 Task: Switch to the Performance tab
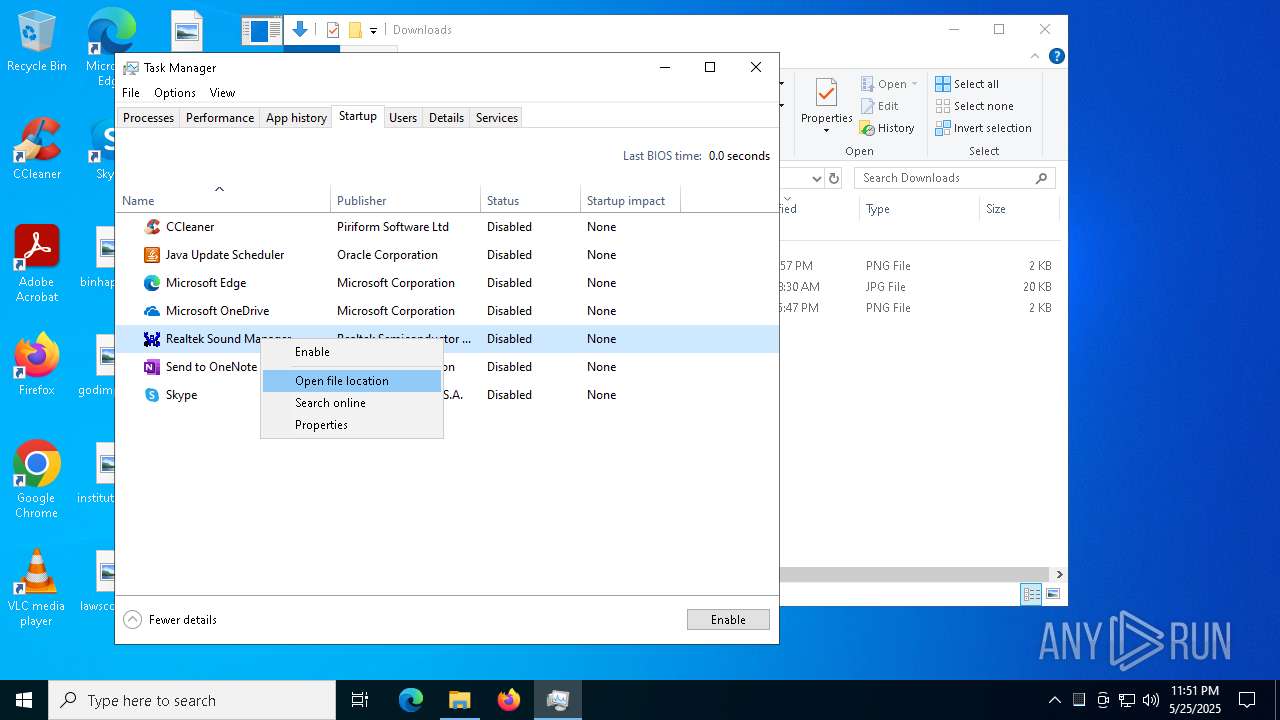click(220, 118)
